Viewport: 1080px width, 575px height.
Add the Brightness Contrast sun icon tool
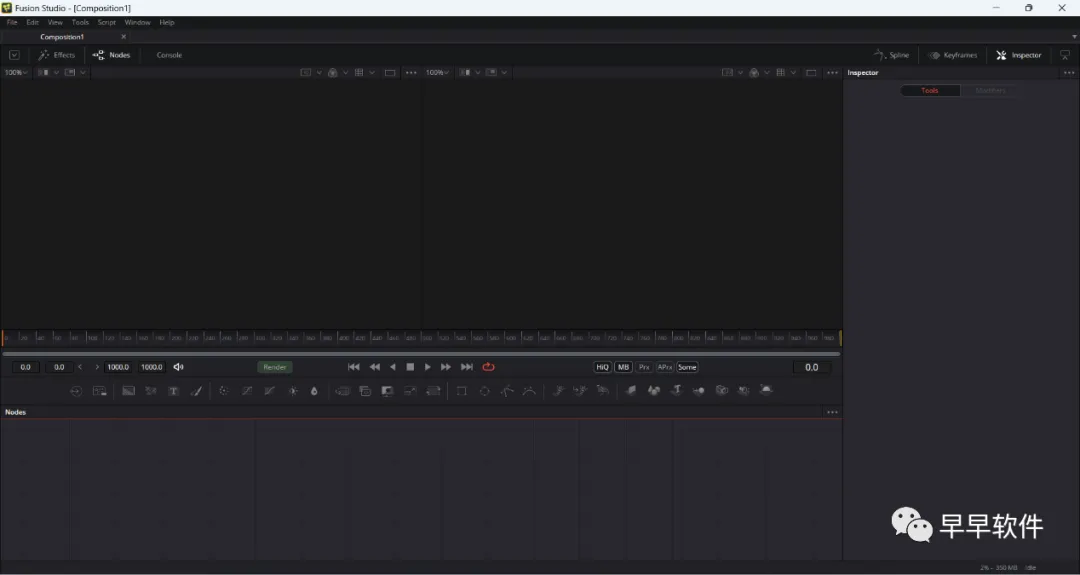tap(293, 390)
